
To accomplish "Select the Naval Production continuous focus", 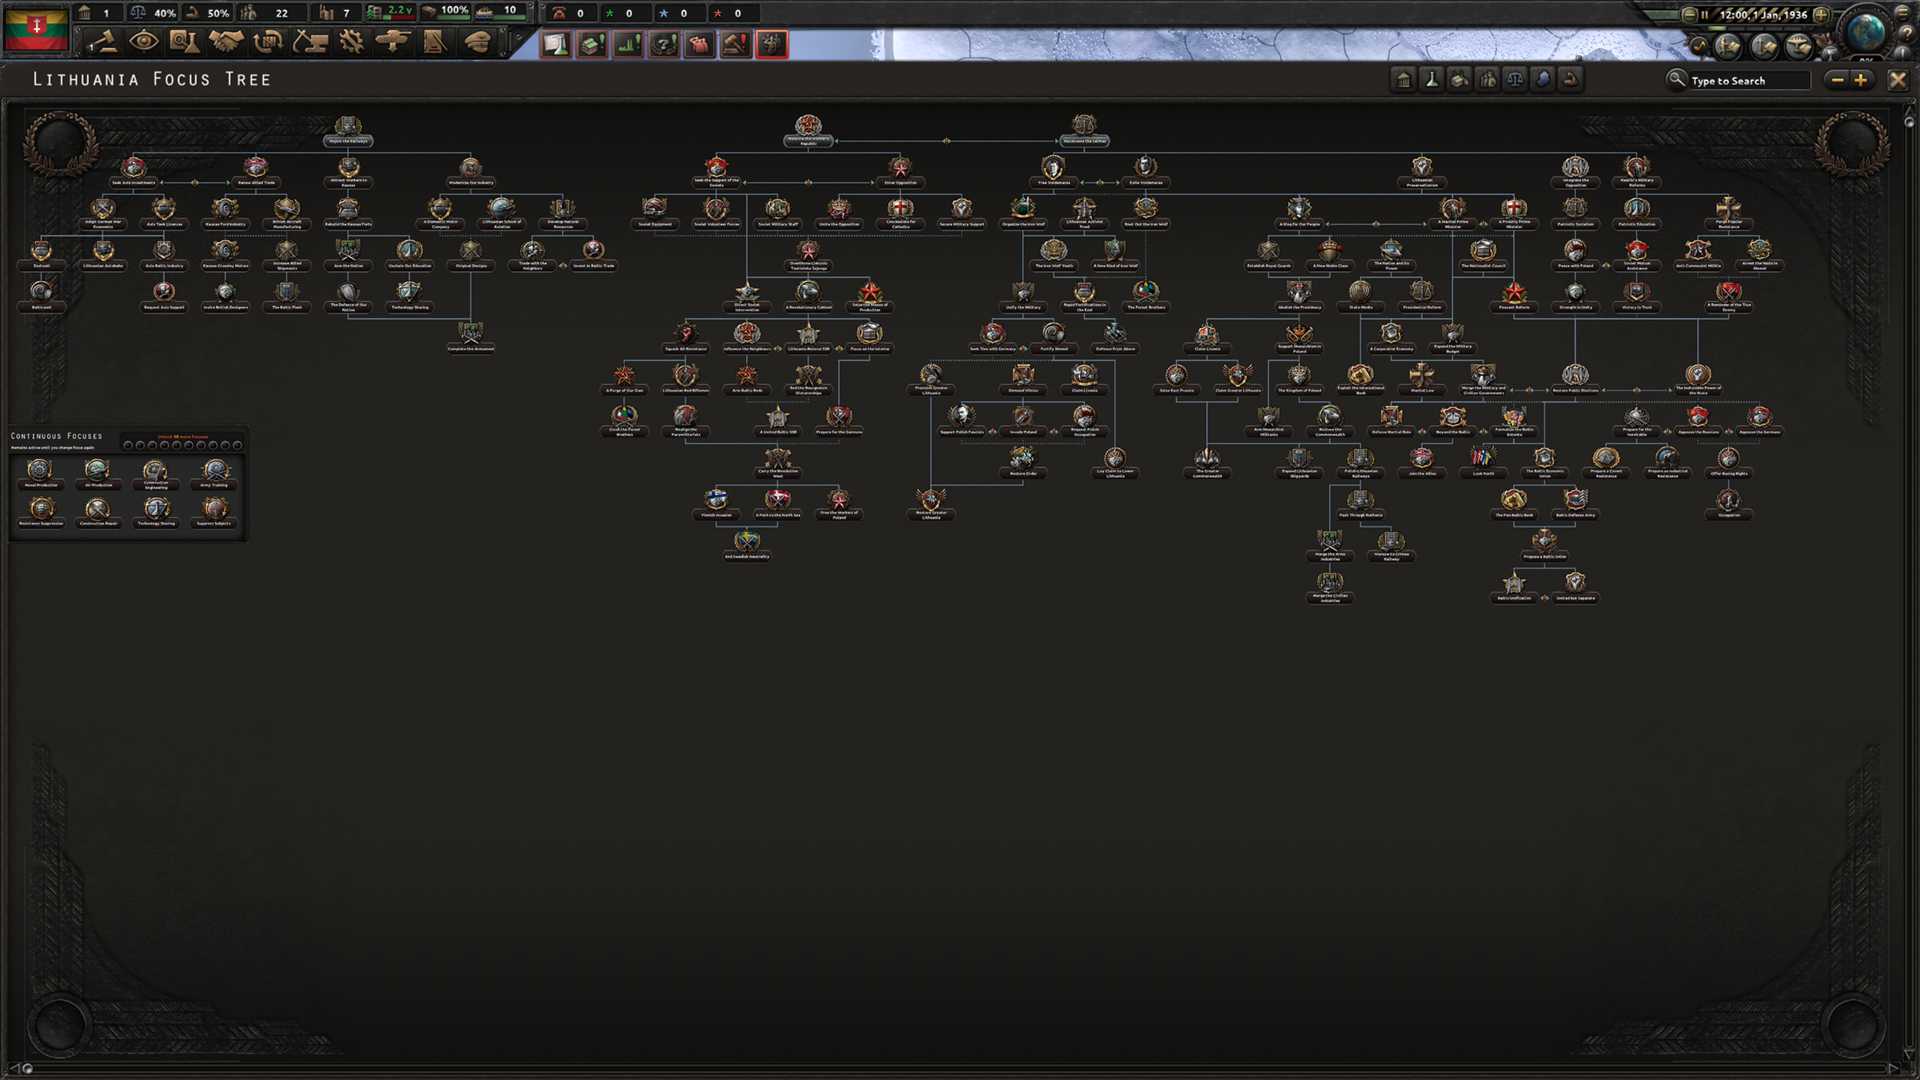I will click(x=41, y=470).
